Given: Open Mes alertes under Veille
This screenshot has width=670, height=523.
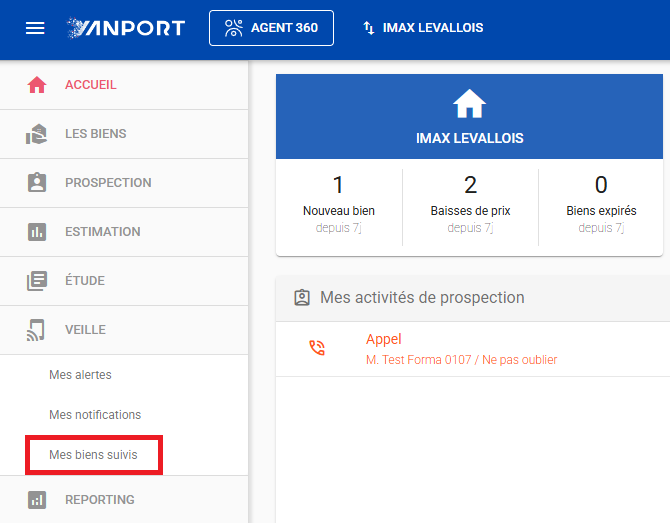Looking at the screenshot, I should pos(80,375).
